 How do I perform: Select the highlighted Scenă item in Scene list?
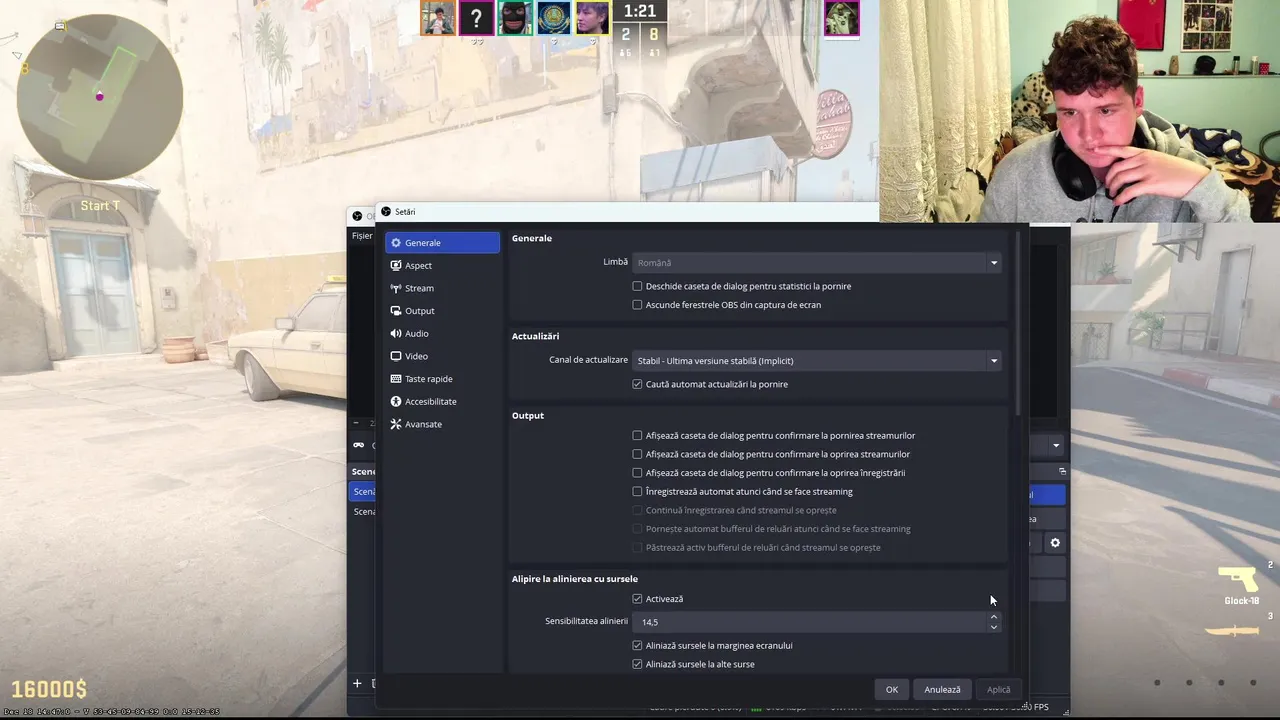point(364,492)
